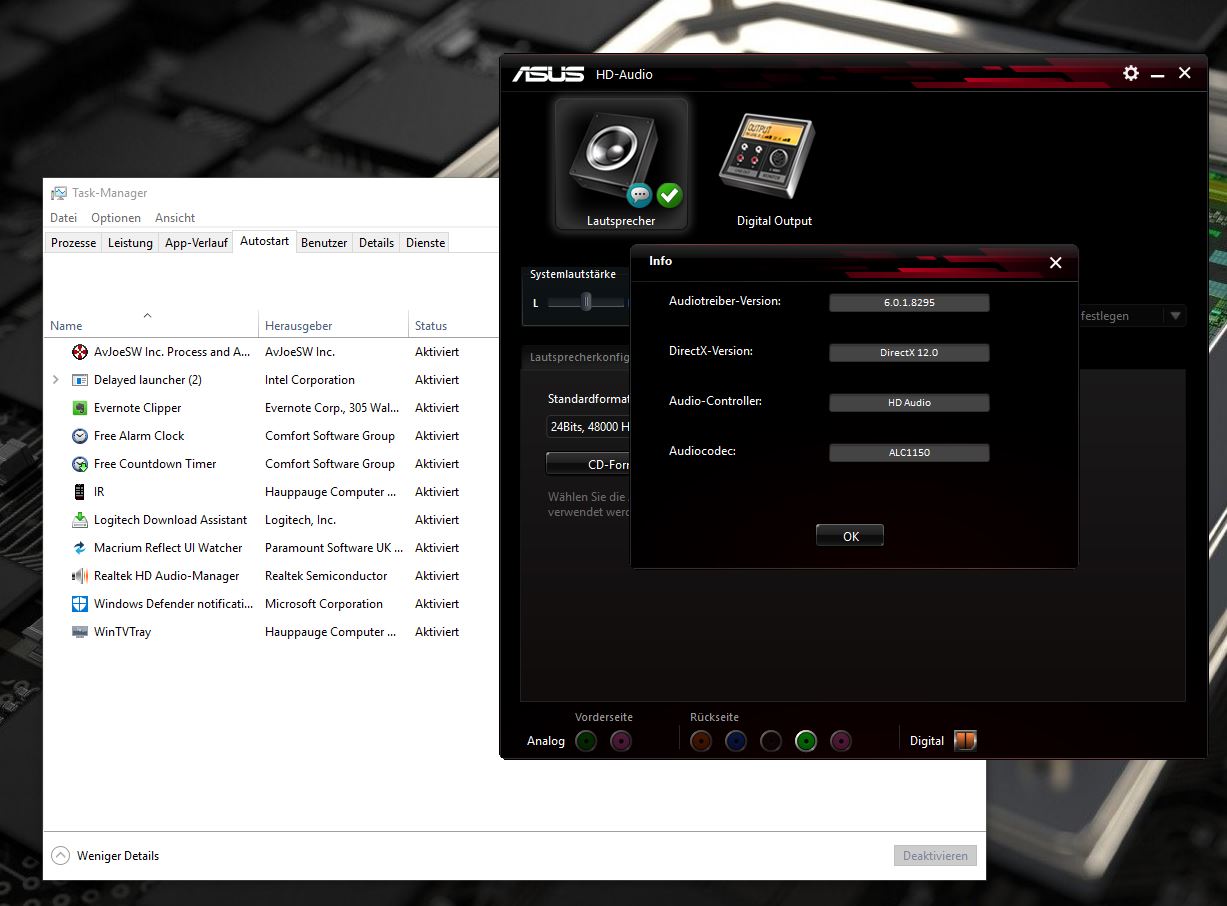1227x906 pixels.
Task: Click Free Alarm Clock icon
Action: coord(80,436)
